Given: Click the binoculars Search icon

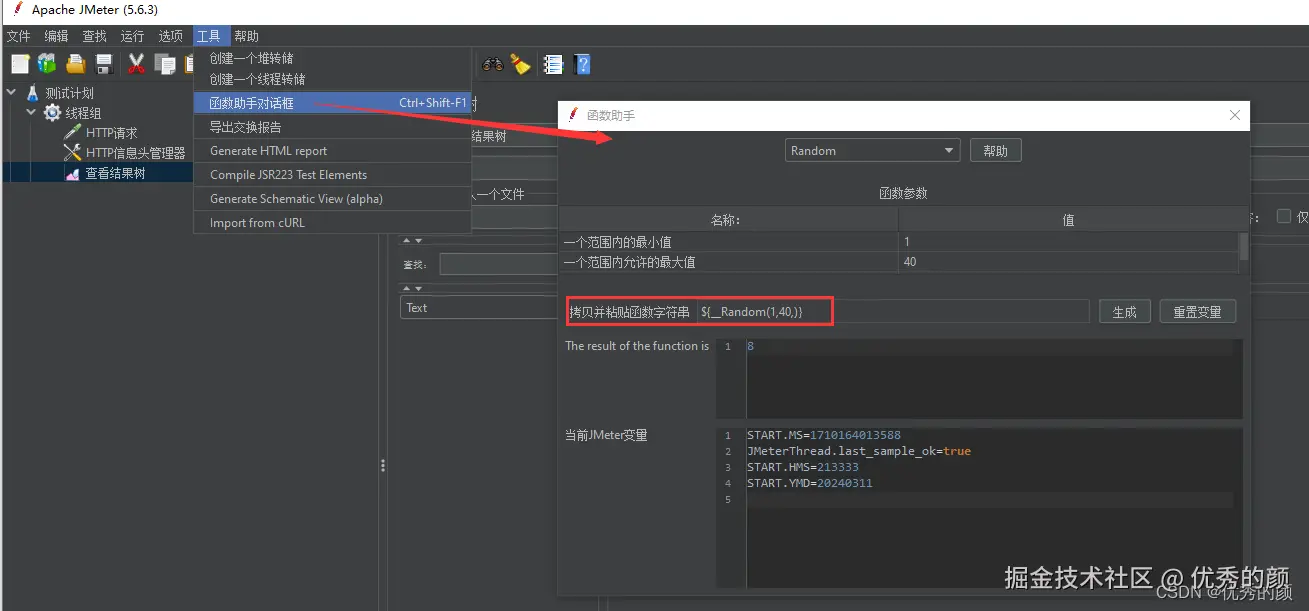Looking at the screenshot, I should 493,64.
